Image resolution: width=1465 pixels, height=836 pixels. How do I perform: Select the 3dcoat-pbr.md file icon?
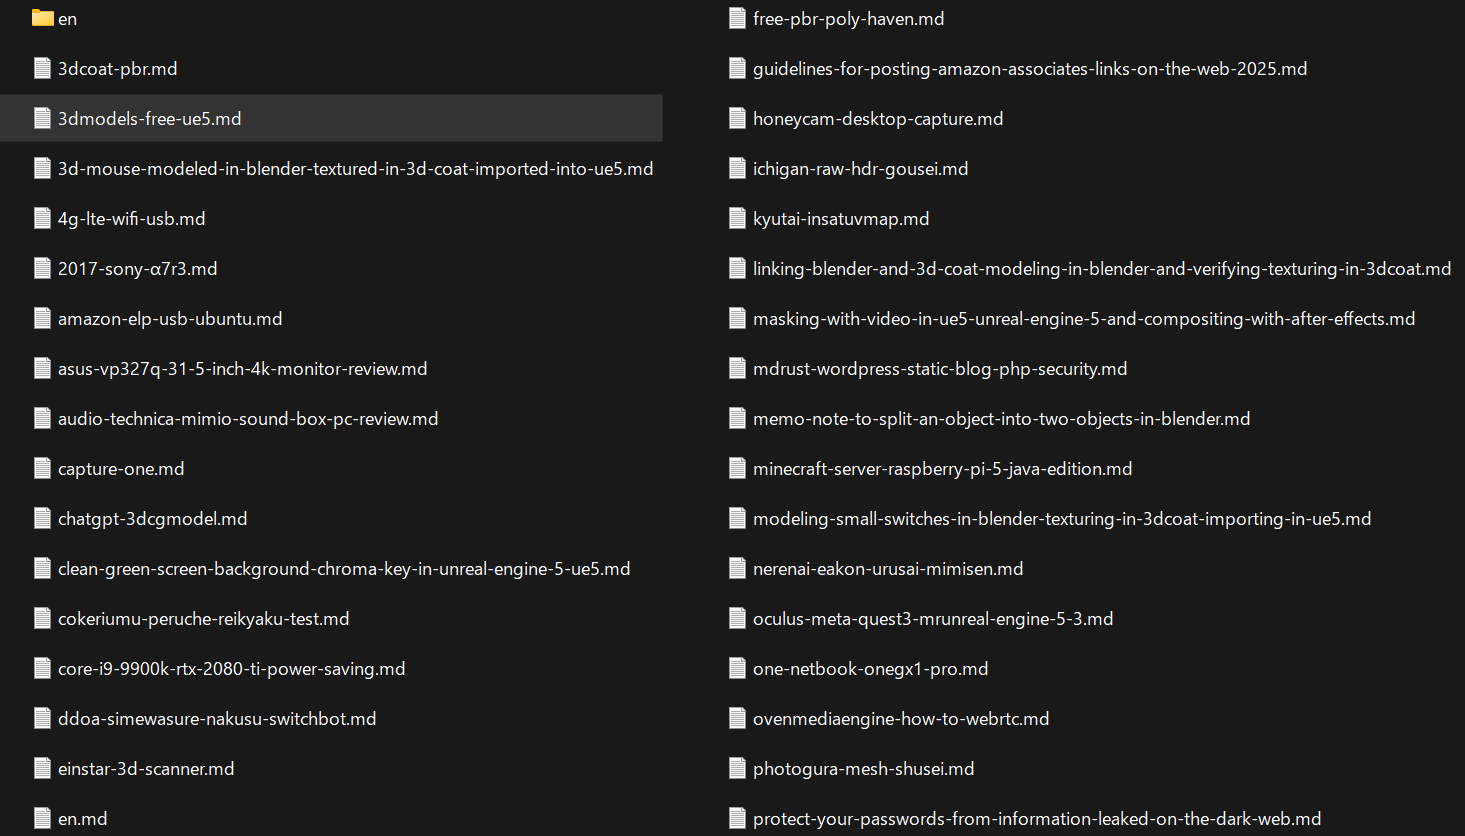[42, 68]
